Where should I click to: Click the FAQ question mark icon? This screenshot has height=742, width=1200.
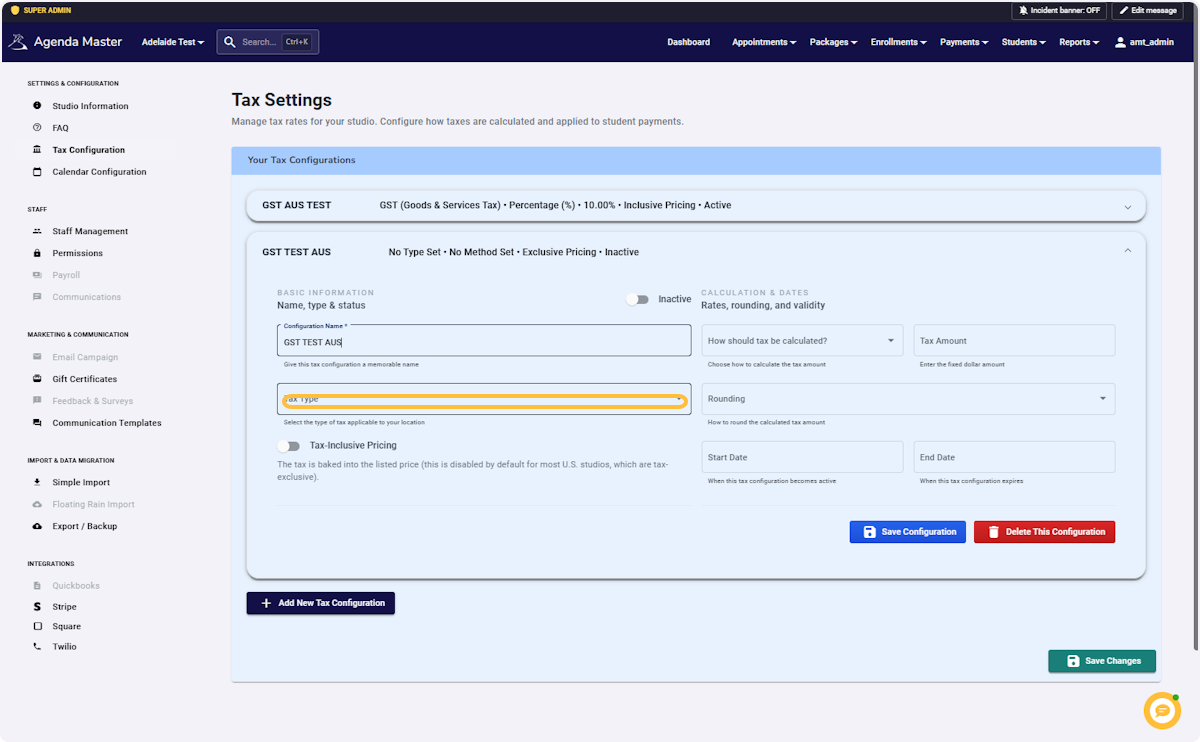pyautogui.click(x=37, y=128)
